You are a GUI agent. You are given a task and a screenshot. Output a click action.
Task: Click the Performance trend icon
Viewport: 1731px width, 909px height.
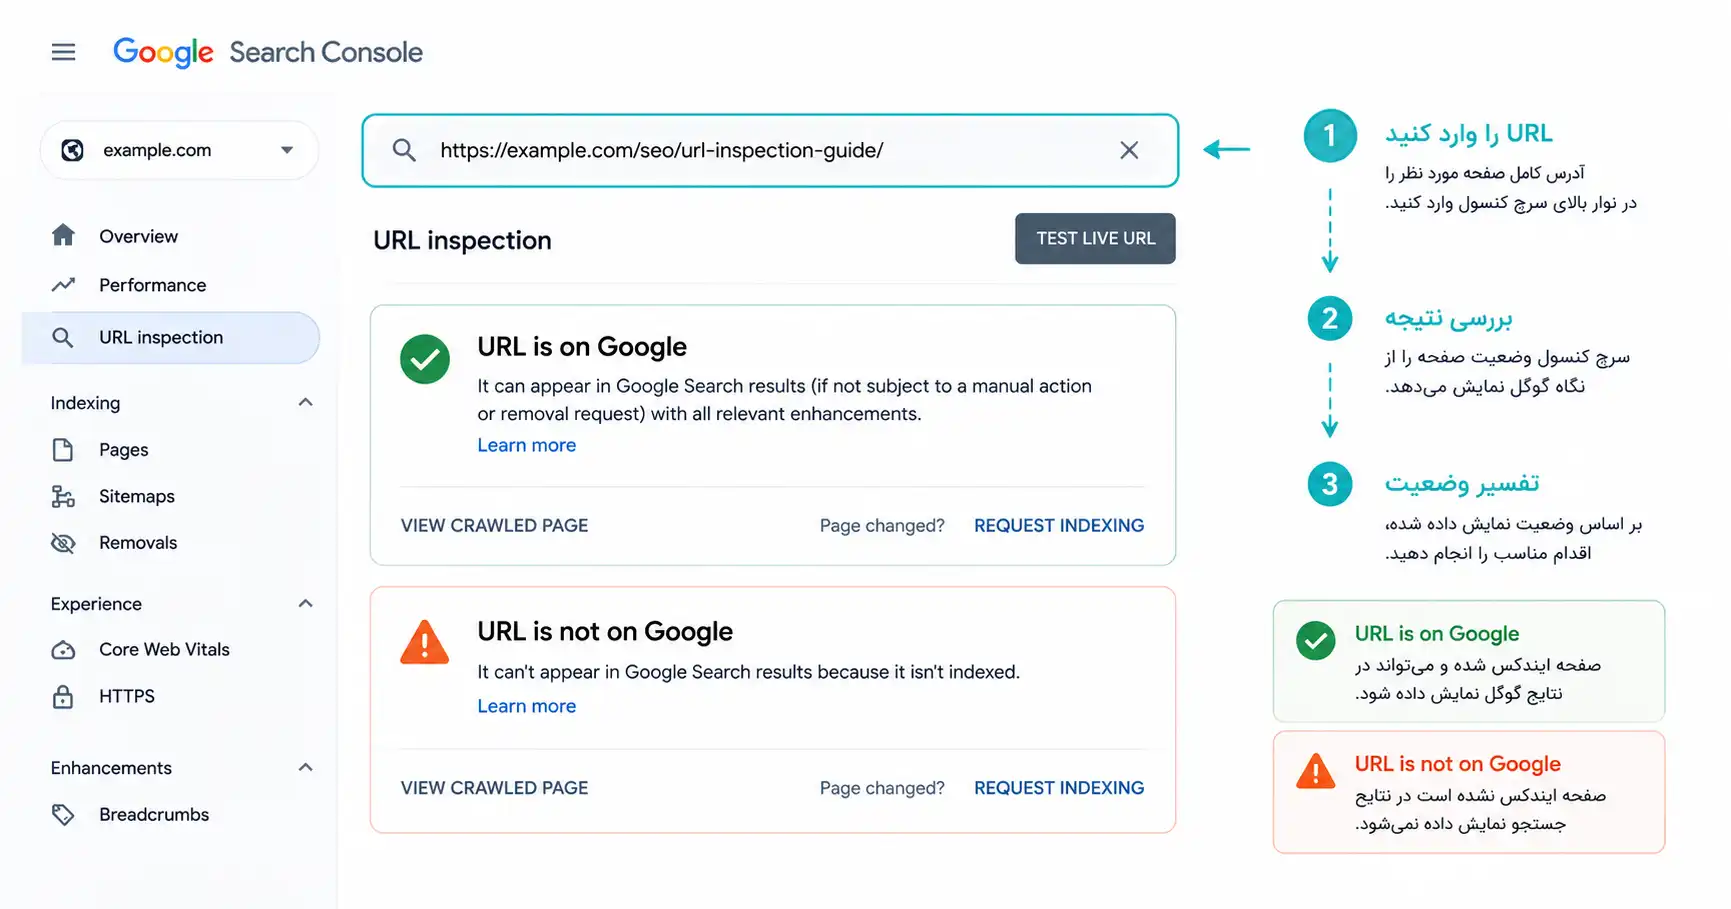point(63,285)
